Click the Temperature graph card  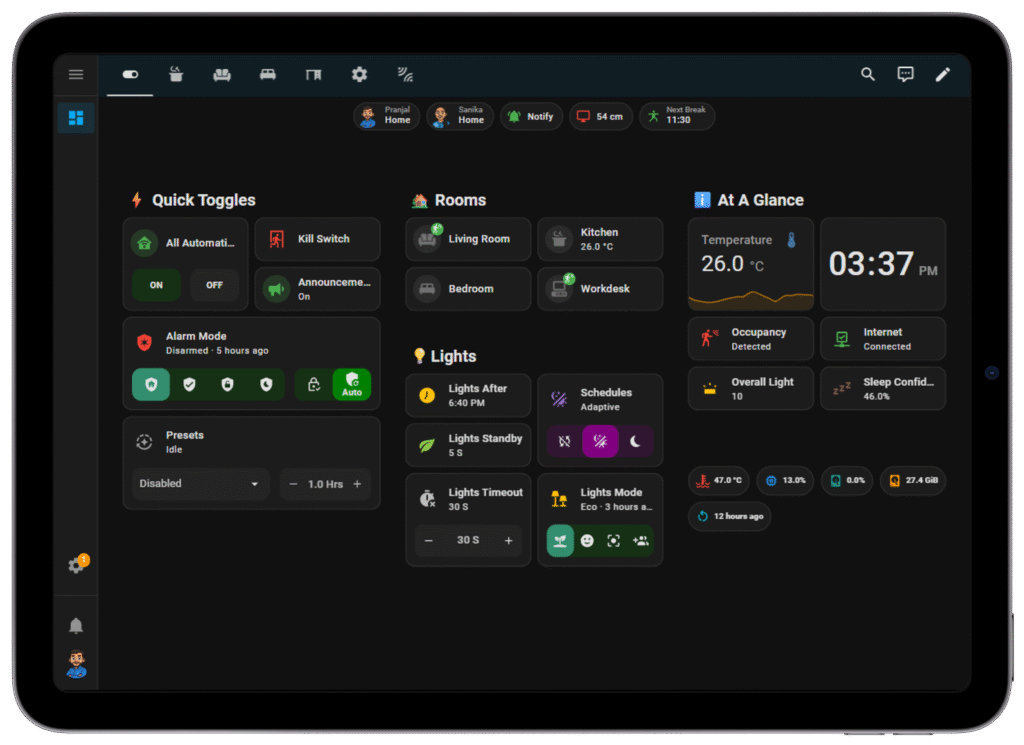(750, 265)
